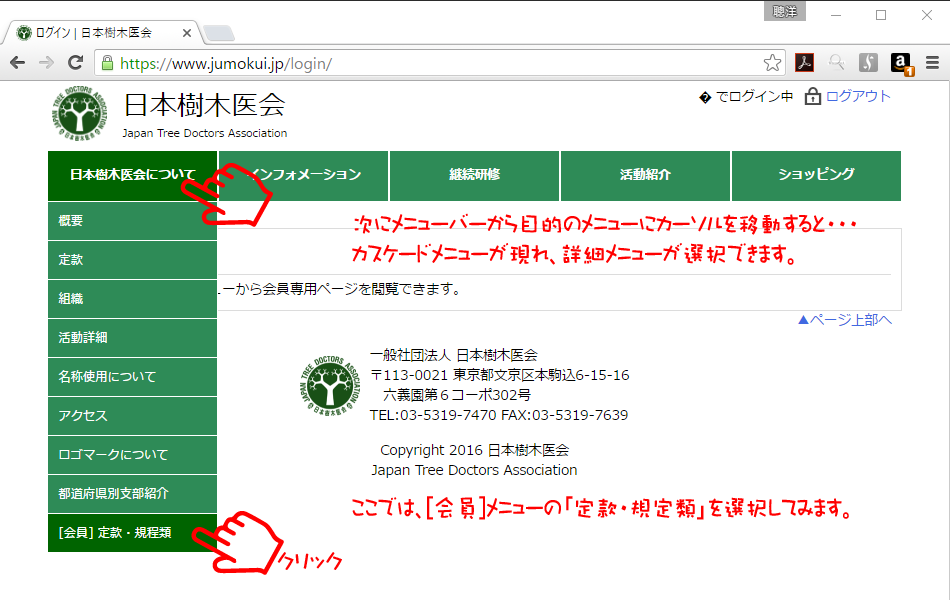
Task: Open the ショッピング menu
Action: 816,176
